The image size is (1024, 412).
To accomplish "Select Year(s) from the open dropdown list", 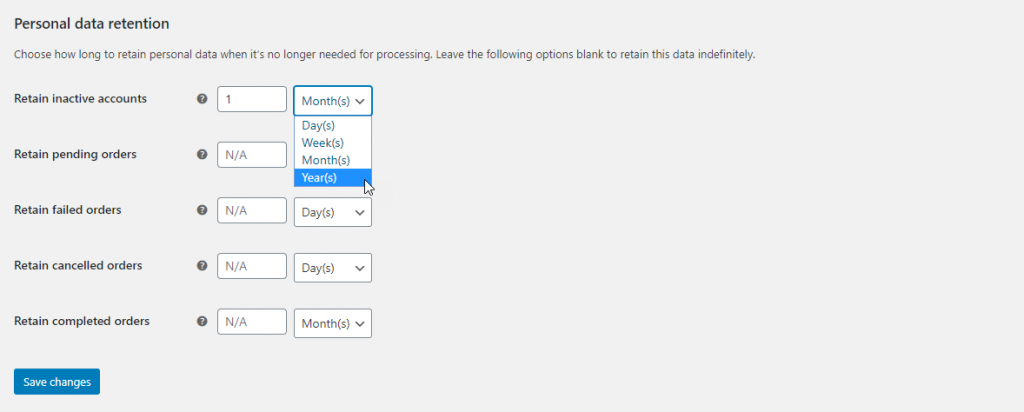I will click(x=333, y=178).
